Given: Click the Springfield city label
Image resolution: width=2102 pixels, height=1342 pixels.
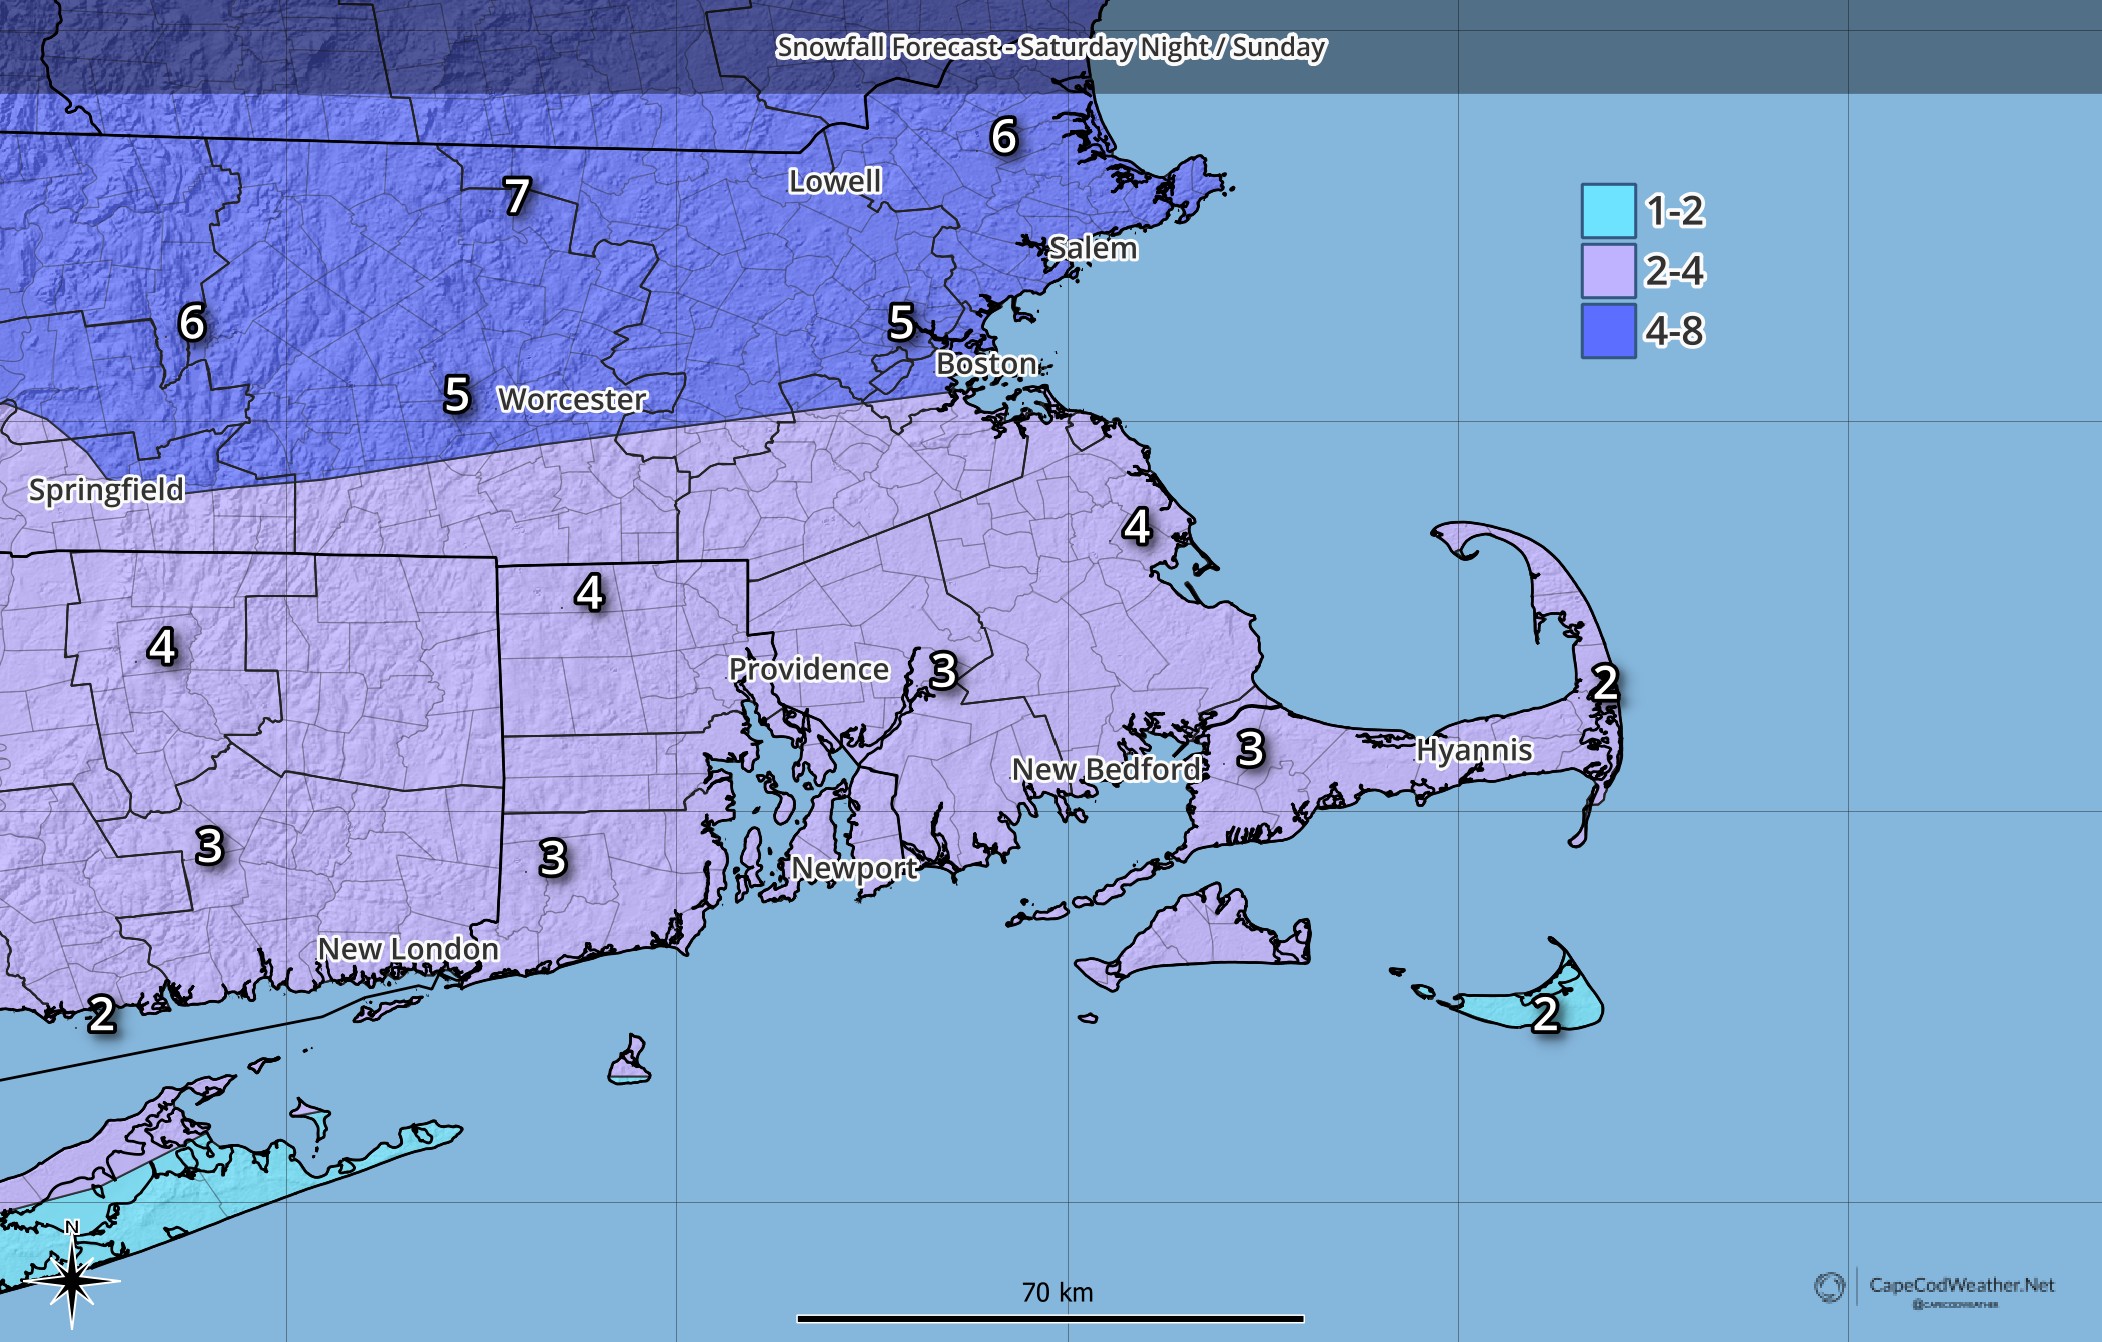Looking at the screenshot, I should [106, 490].
